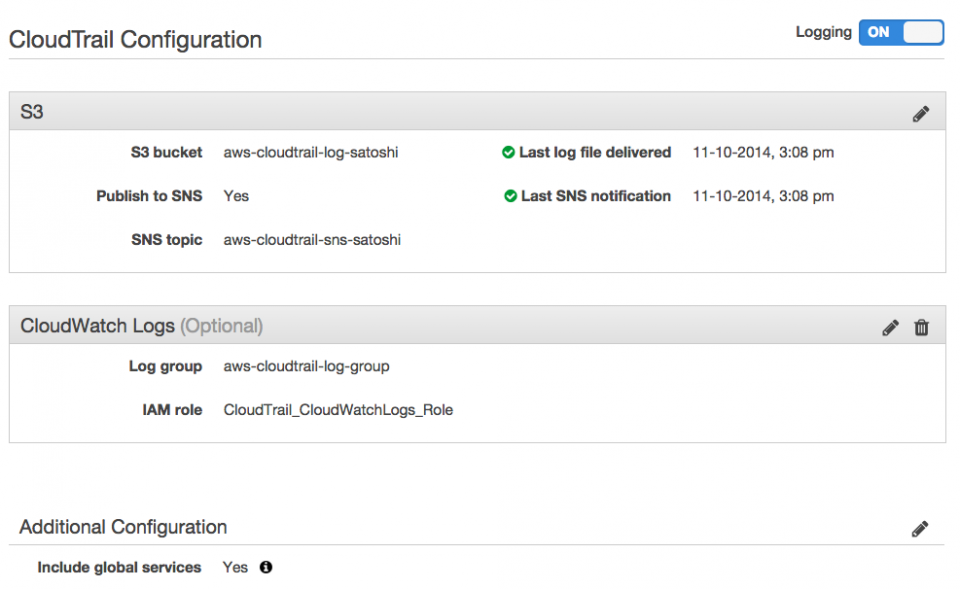The height and width of the screenshot is (589, 960).
Task: Click the pencil icon in the S3 header
Action: point(920,112)
